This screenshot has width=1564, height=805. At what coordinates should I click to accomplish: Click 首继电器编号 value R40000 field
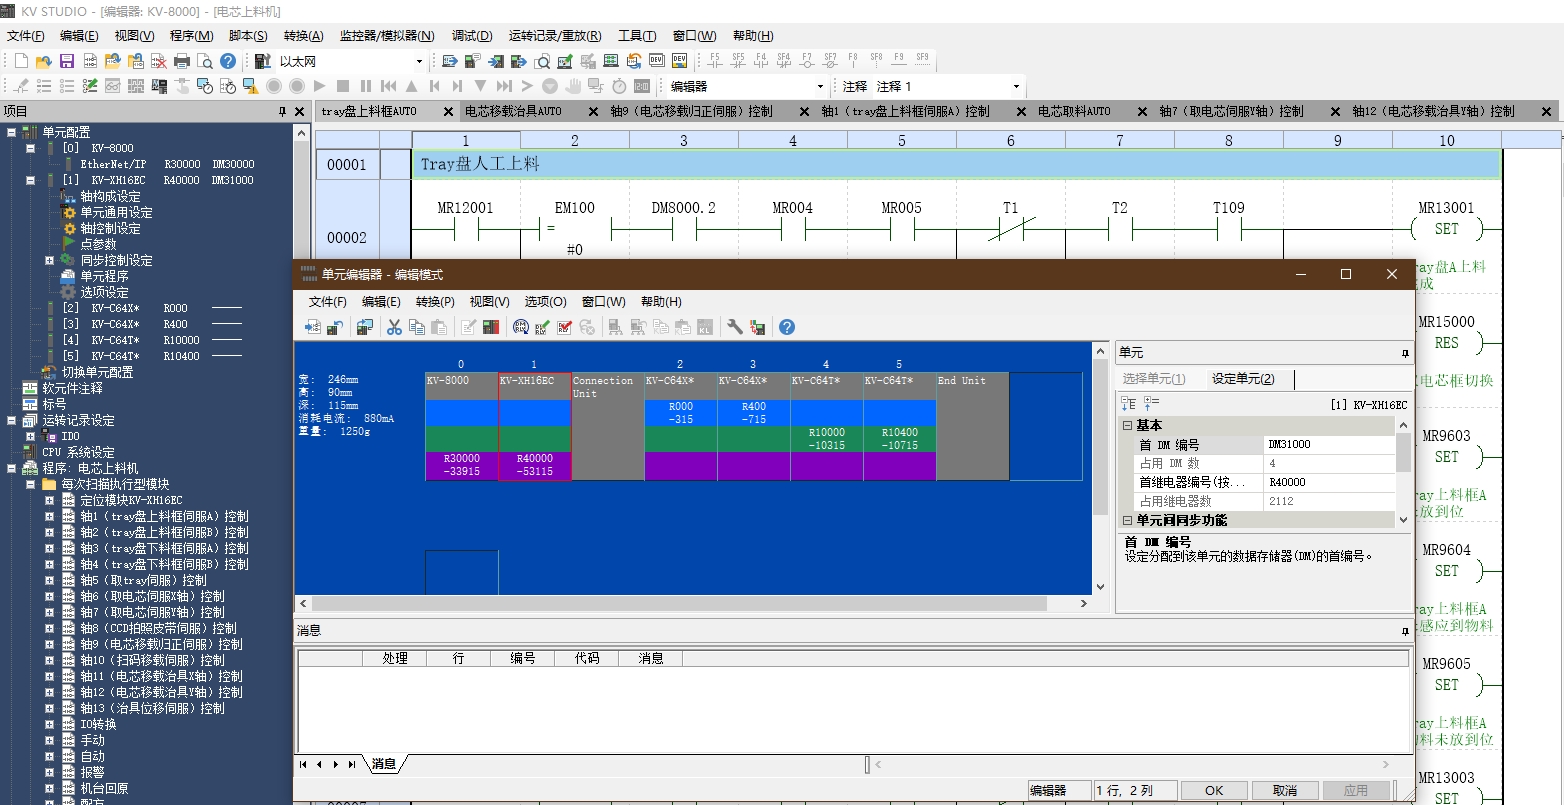click(1329, 482)
